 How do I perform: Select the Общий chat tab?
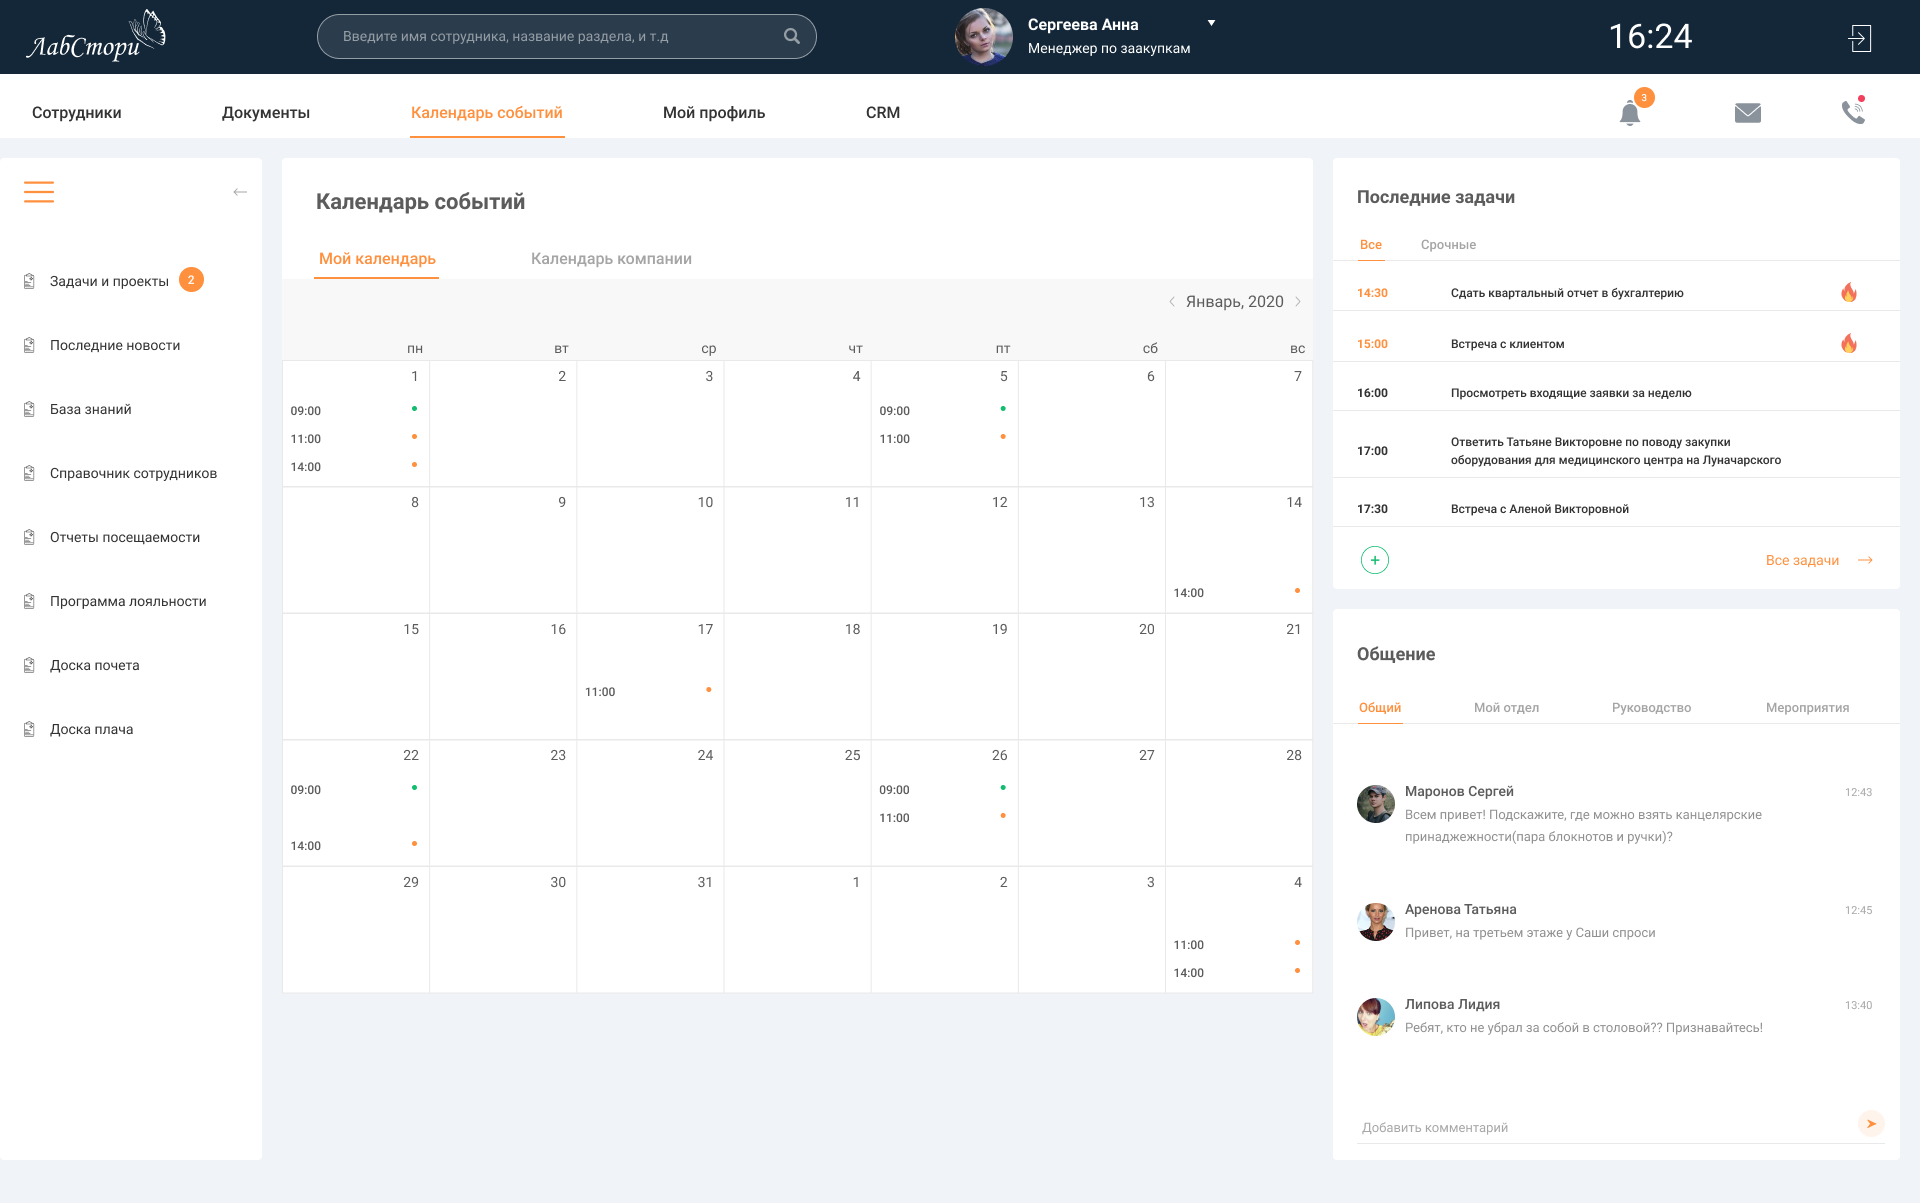pyautogui.click(x=1380, y=708)
